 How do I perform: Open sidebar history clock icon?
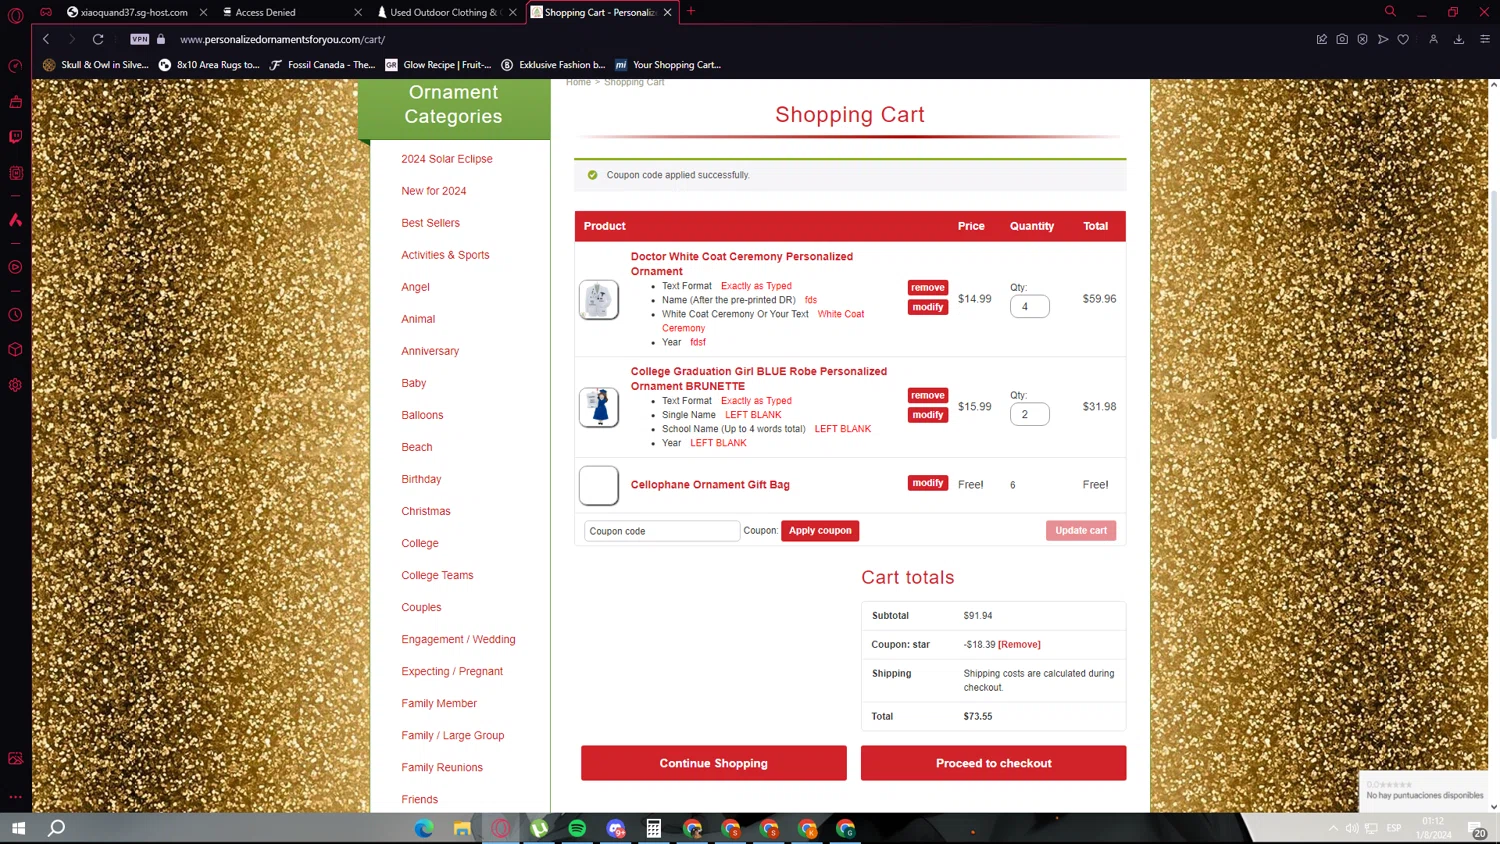pos(15,314)
